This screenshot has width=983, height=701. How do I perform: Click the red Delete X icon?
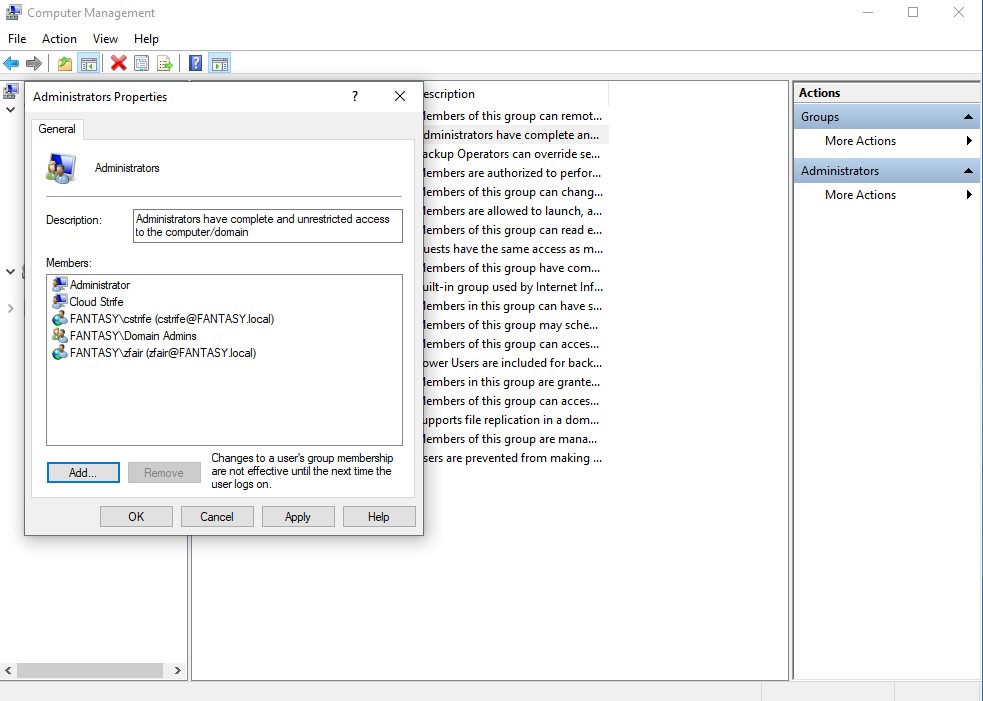[x=117, y=63]
